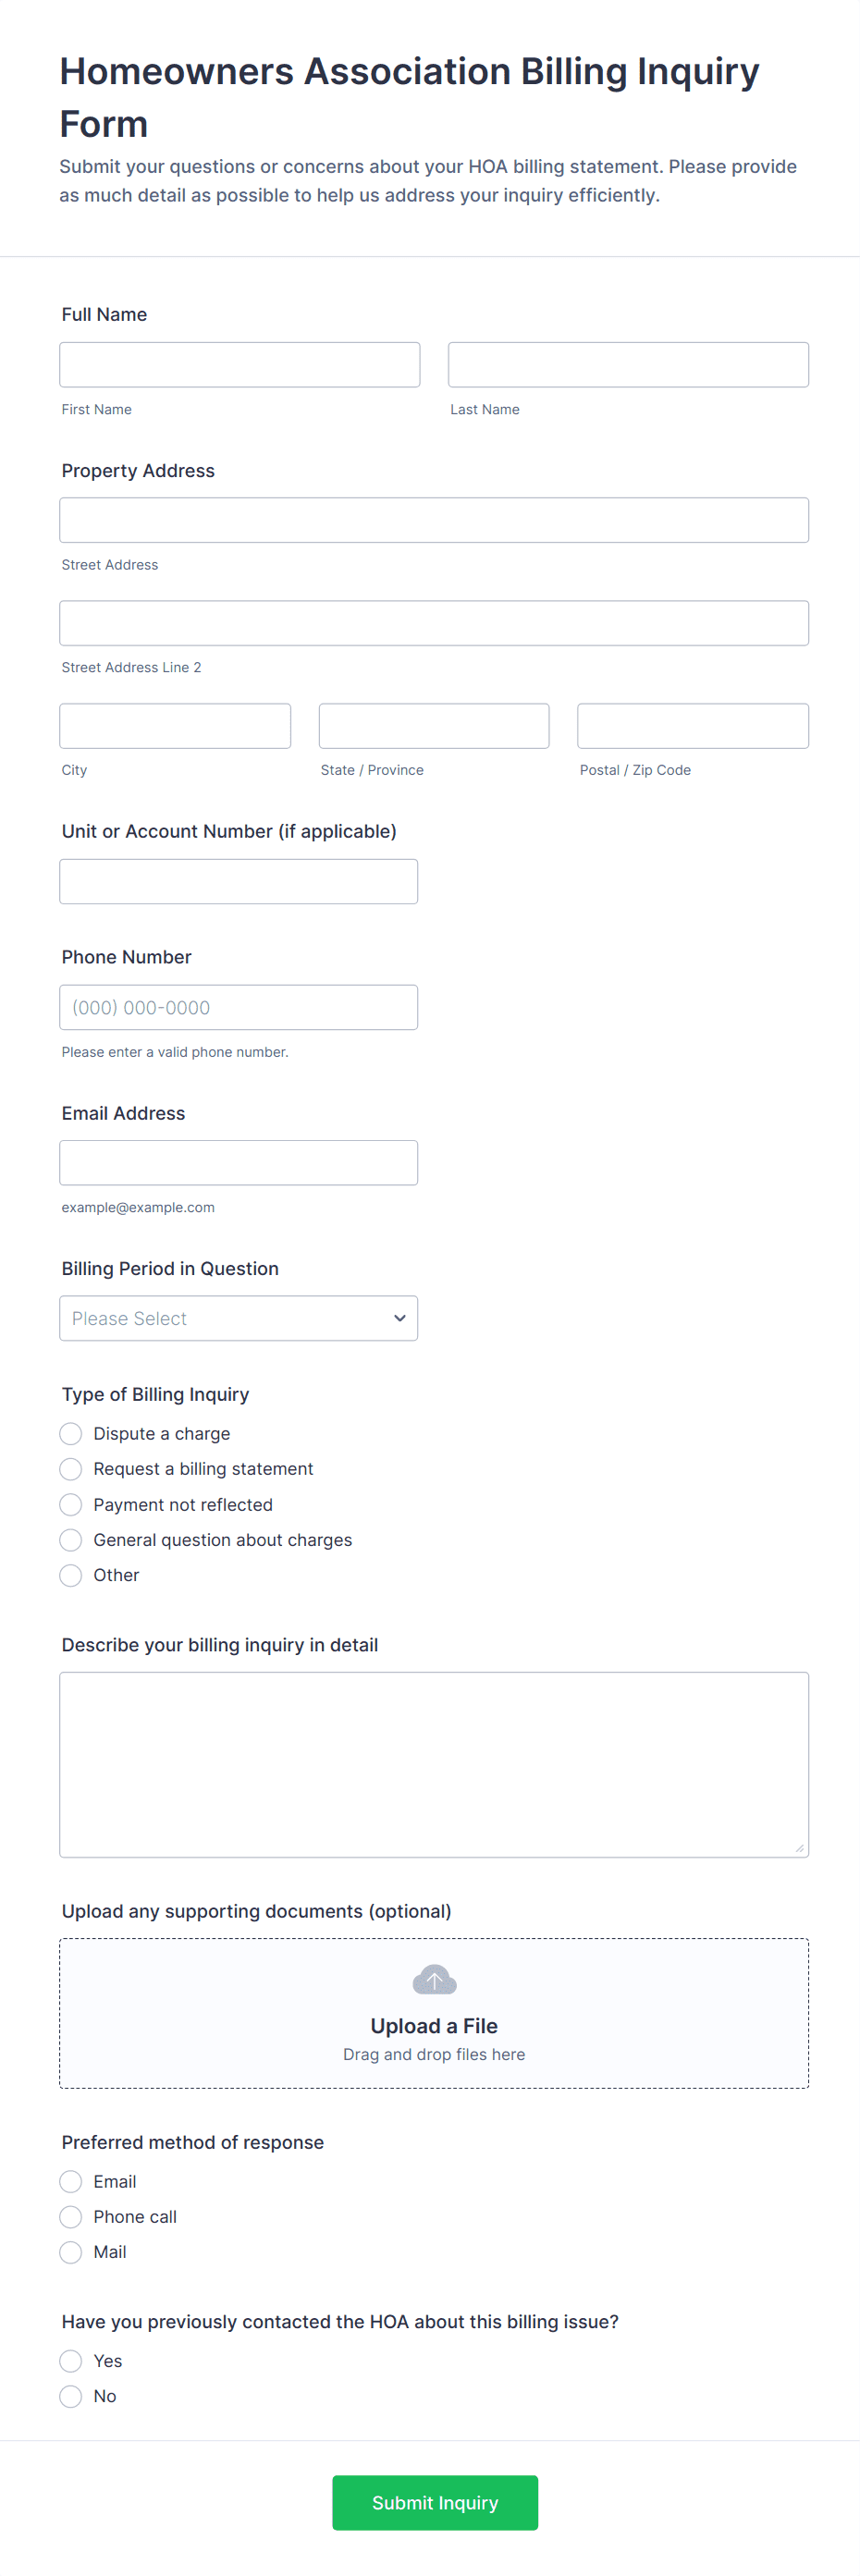The image size is (860, 2576).
Task: Select Yes for previously contacted HOA
Action: [x=71, y=2361]
